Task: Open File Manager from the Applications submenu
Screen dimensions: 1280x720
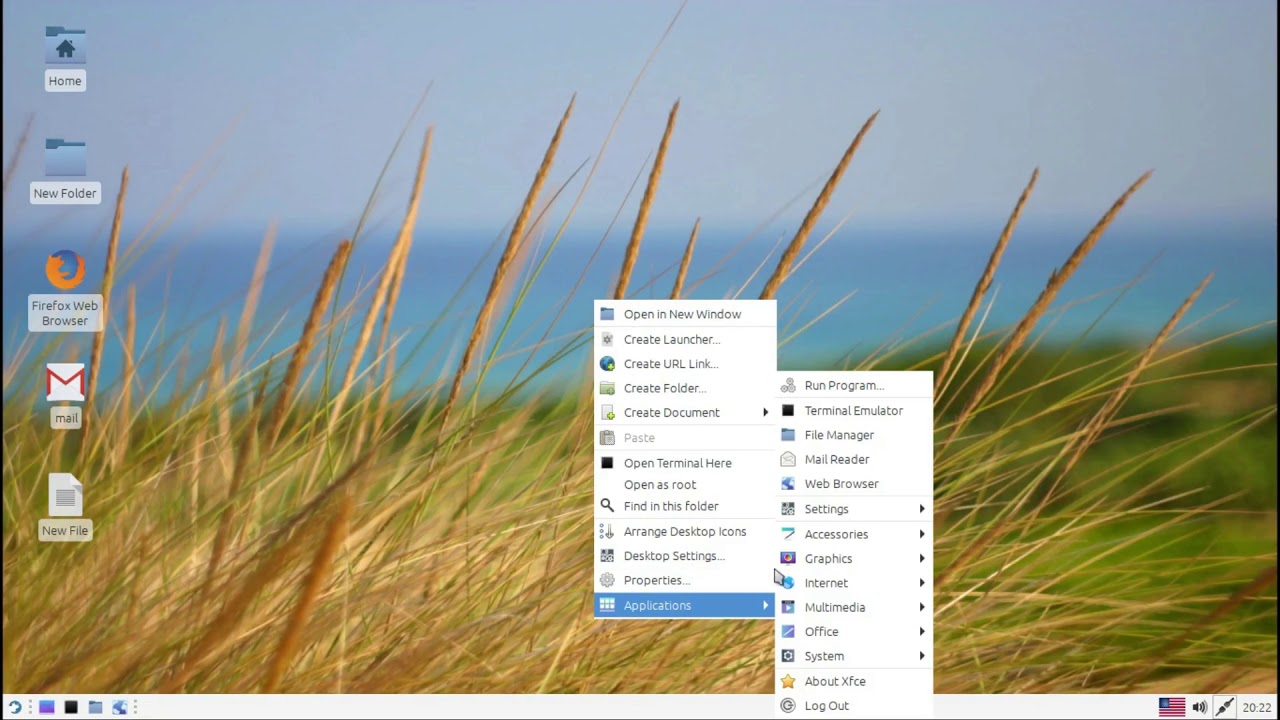Action: tap(854, 435)
